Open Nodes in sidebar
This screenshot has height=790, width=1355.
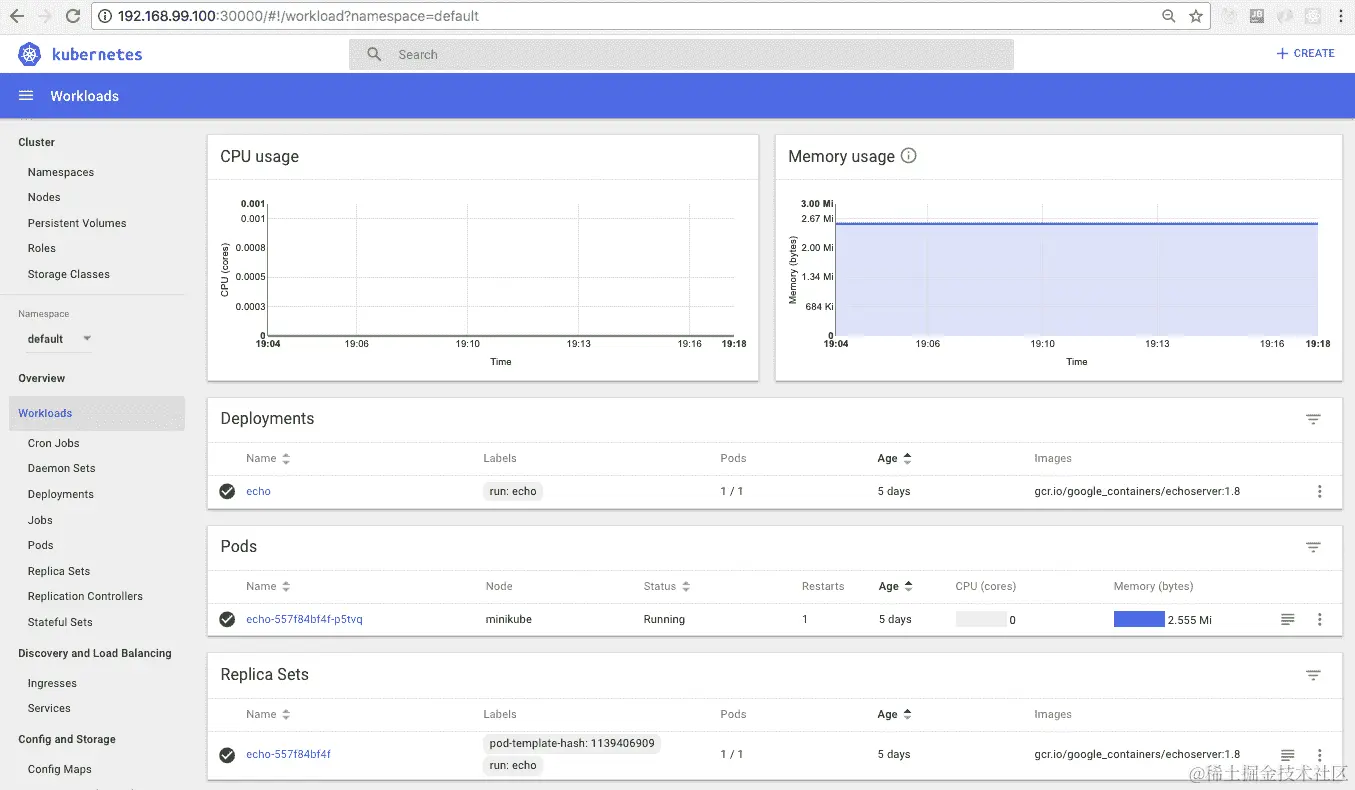(44, 197)
